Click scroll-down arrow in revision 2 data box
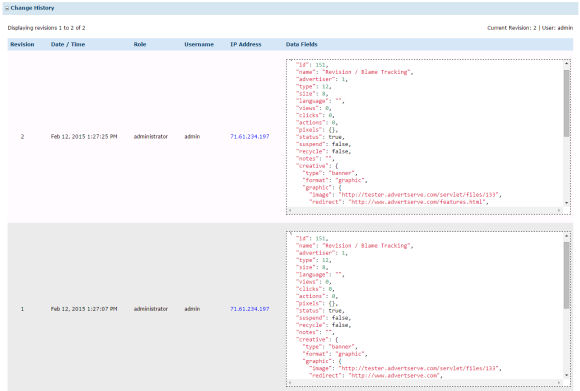This screenshot has width=580, height=391. click(x=566, y=203)
